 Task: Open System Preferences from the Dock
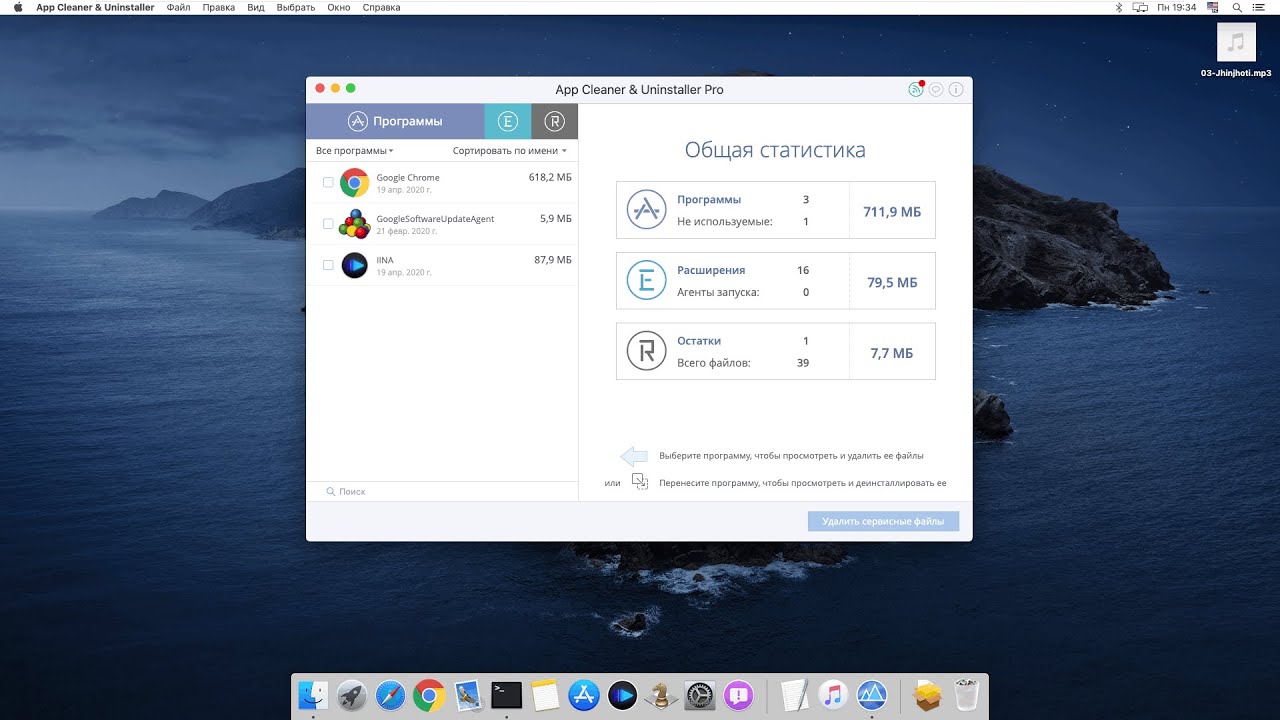700,694
